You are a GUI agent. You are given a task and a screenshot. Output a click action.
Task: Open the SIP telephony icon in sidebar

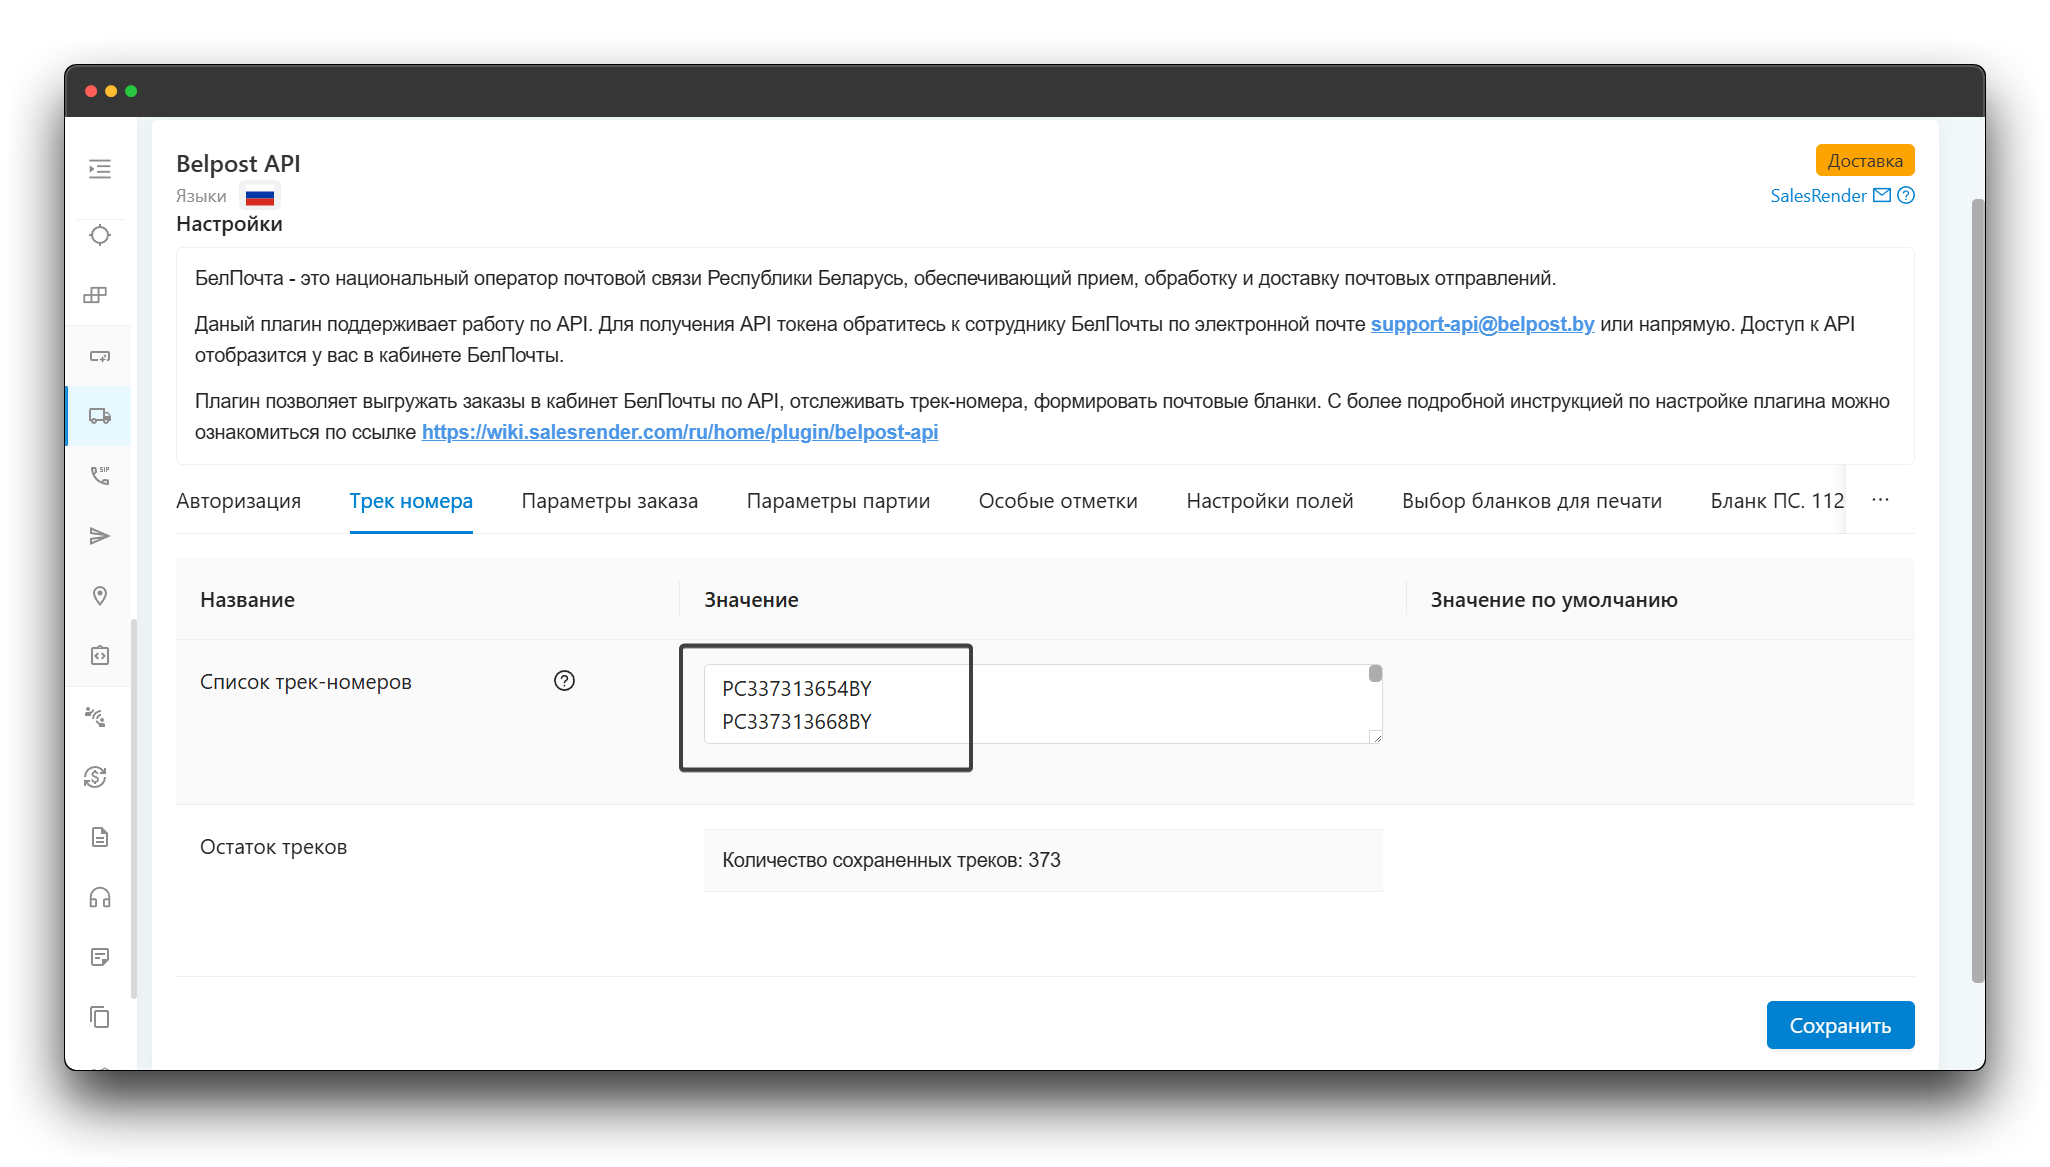[99, 475]
